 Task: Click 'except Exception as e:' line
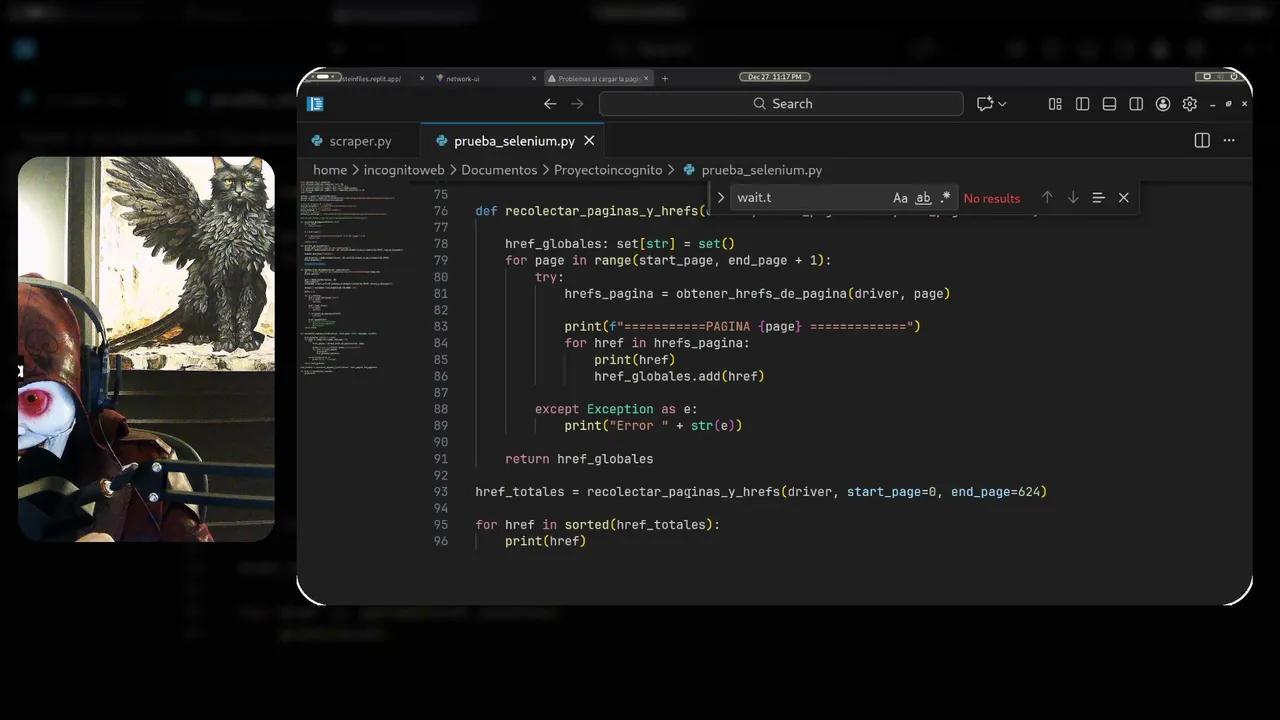click(616, 409)
